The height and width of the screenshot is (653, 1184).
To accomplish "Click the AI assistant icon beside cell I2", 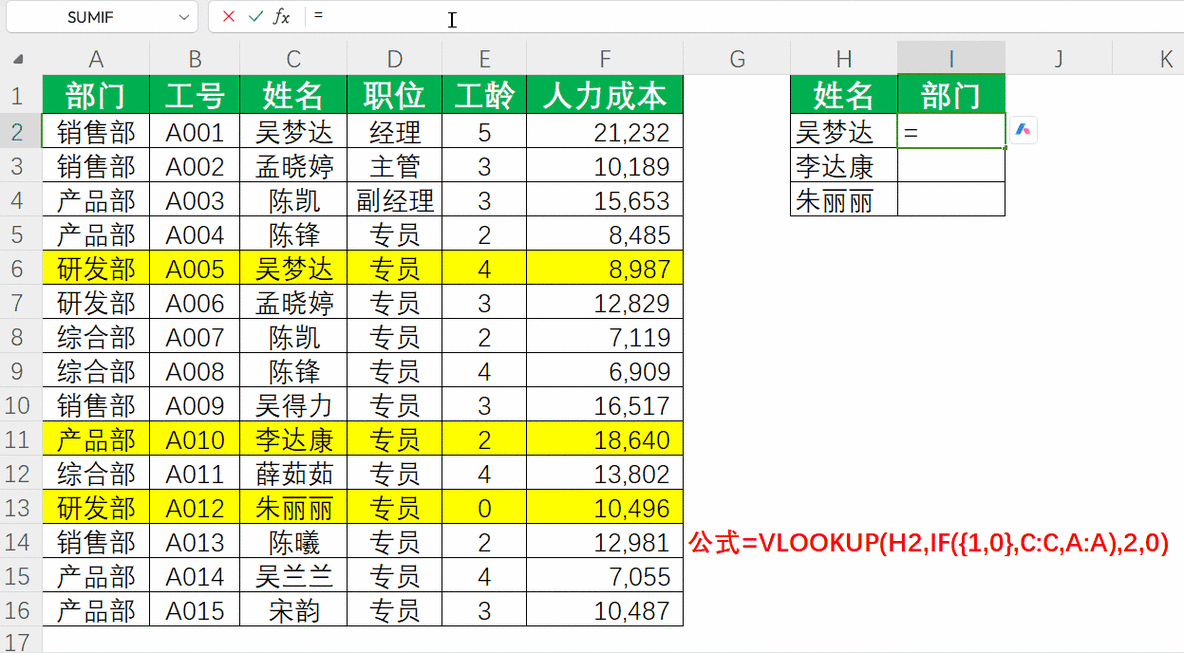I will [1023, 130].
